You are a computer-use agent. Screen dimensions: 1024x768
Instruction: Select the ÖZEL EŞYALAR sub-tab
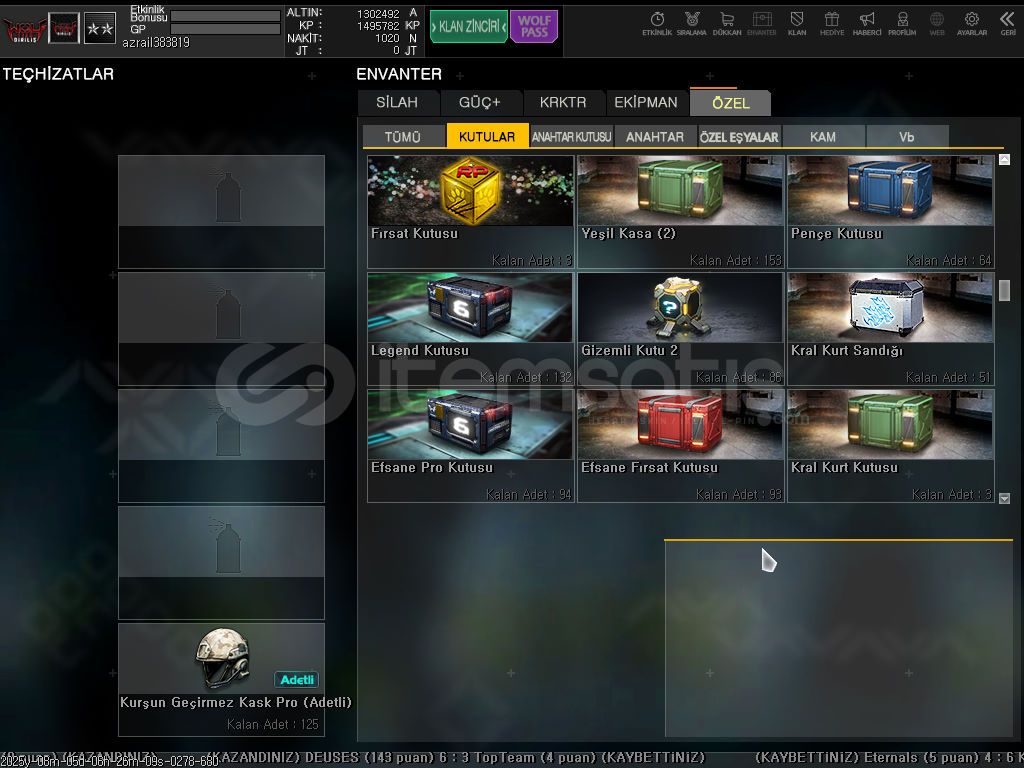(739, 136)
